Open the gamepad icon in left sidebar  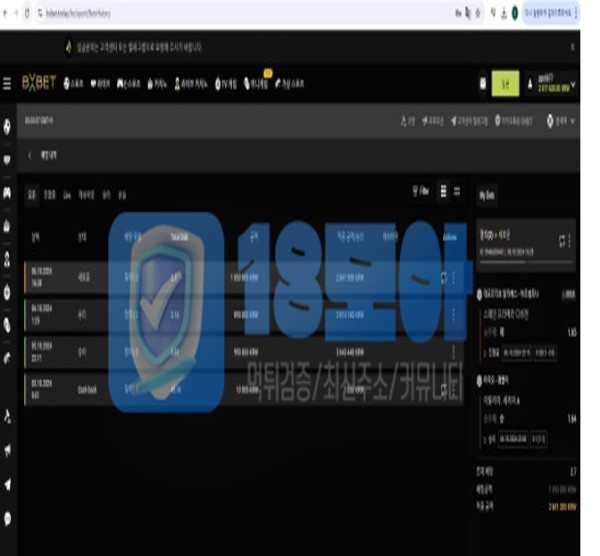[x=7, y=192]
